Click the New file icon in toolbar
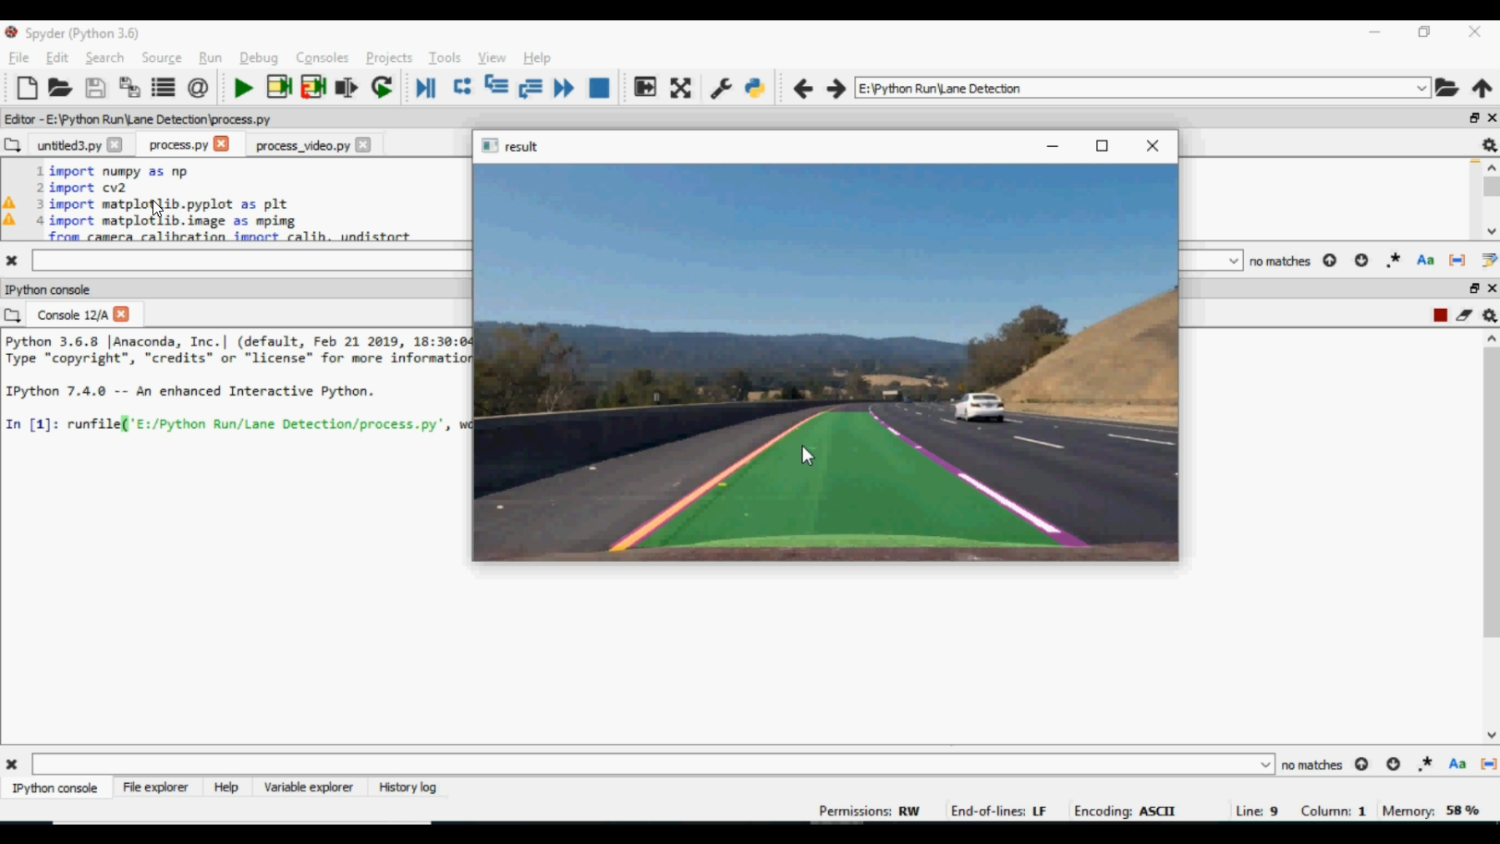Image resolution: width=1500 pixels, height=844 pixels. tap(27, 88)
